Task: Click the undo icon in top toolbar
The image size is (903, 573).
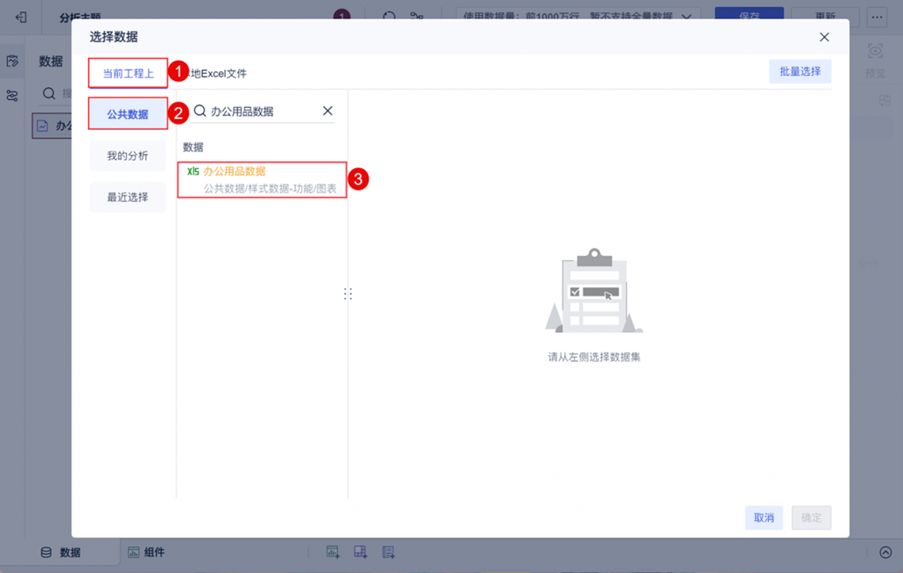Action: 389,16
